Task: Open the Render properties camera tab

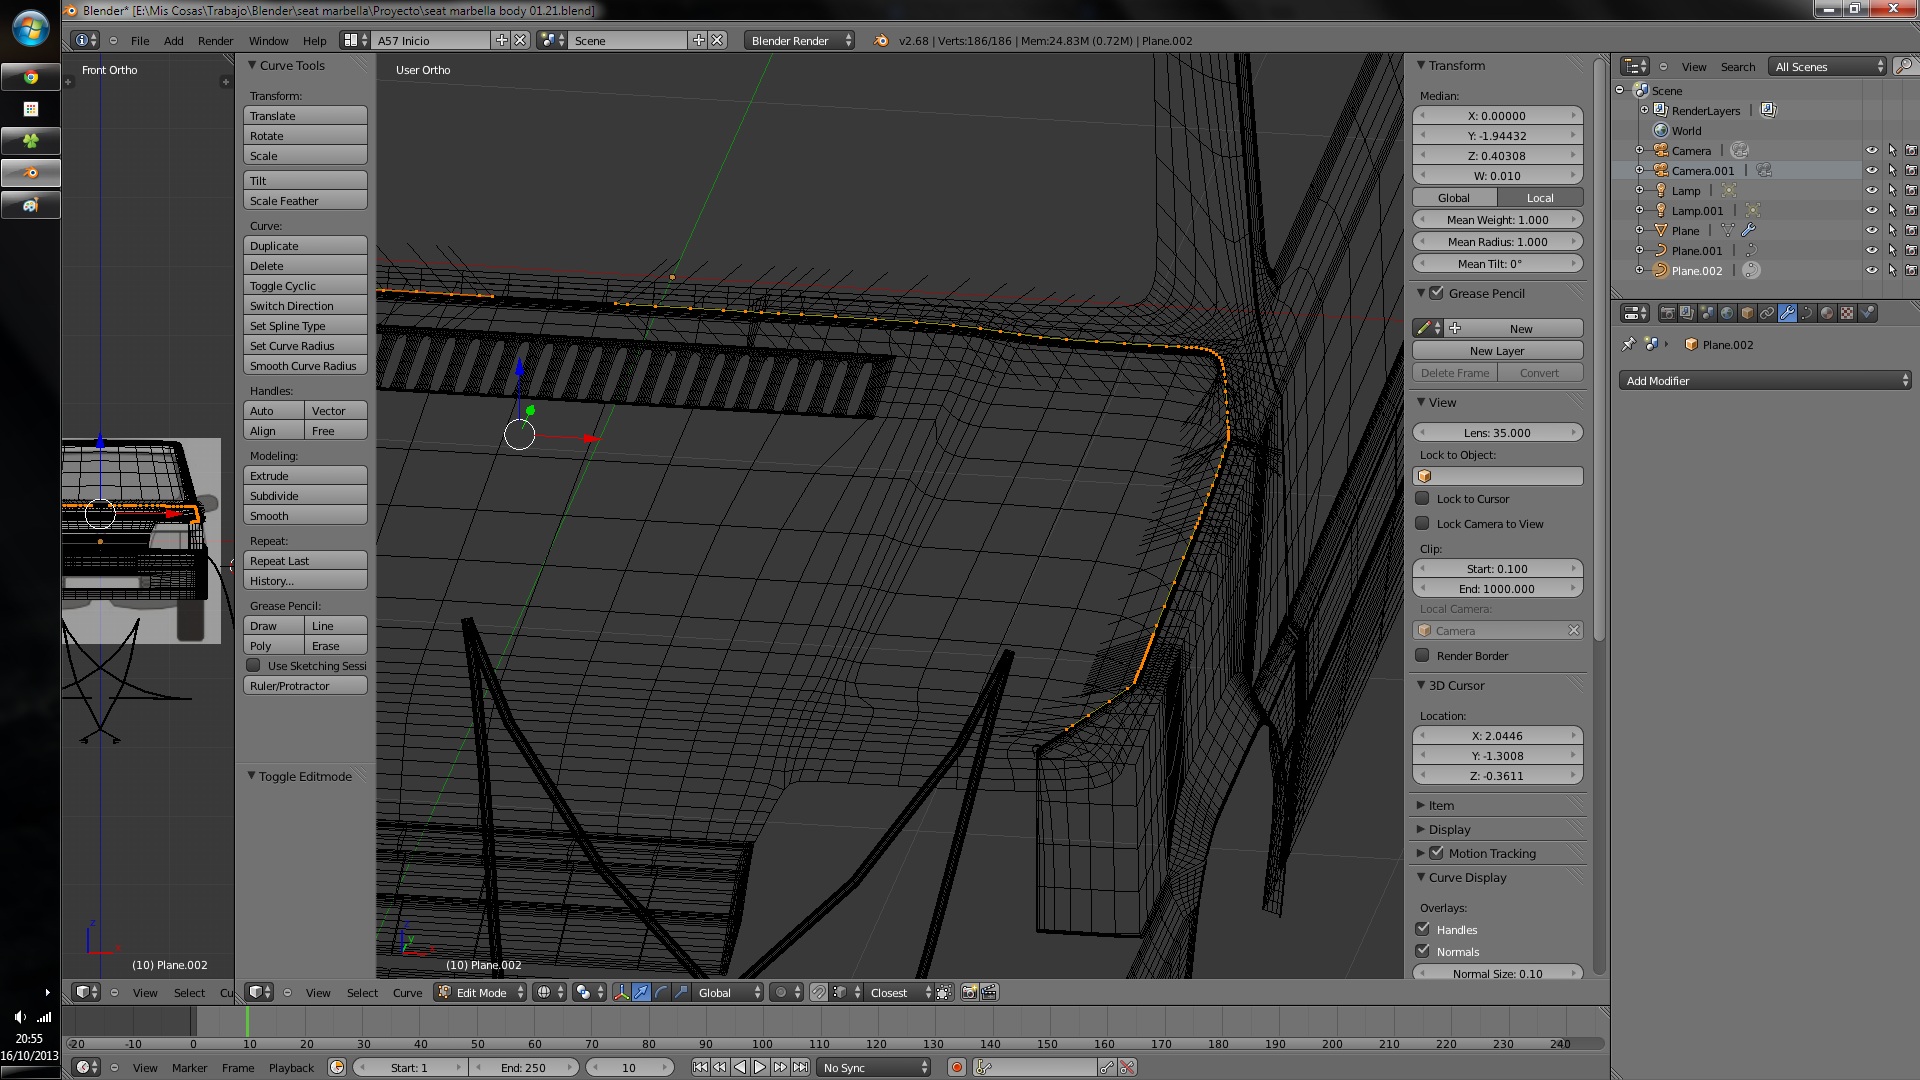Action: pos(1667,313)
